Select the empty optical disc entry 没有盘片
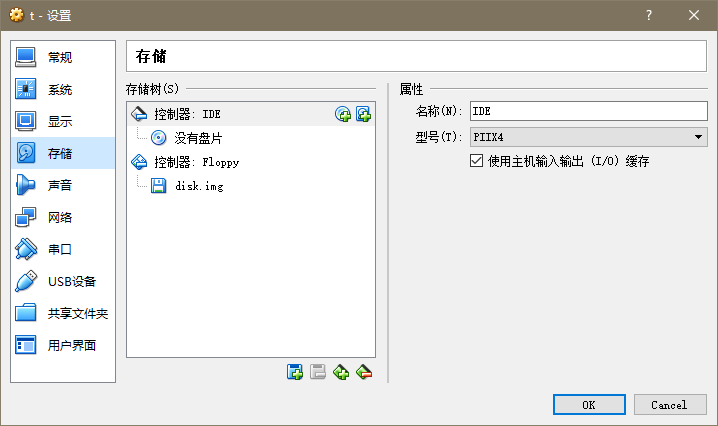The height and width of the screenshot is (426, 718). (x=197, y=138)
